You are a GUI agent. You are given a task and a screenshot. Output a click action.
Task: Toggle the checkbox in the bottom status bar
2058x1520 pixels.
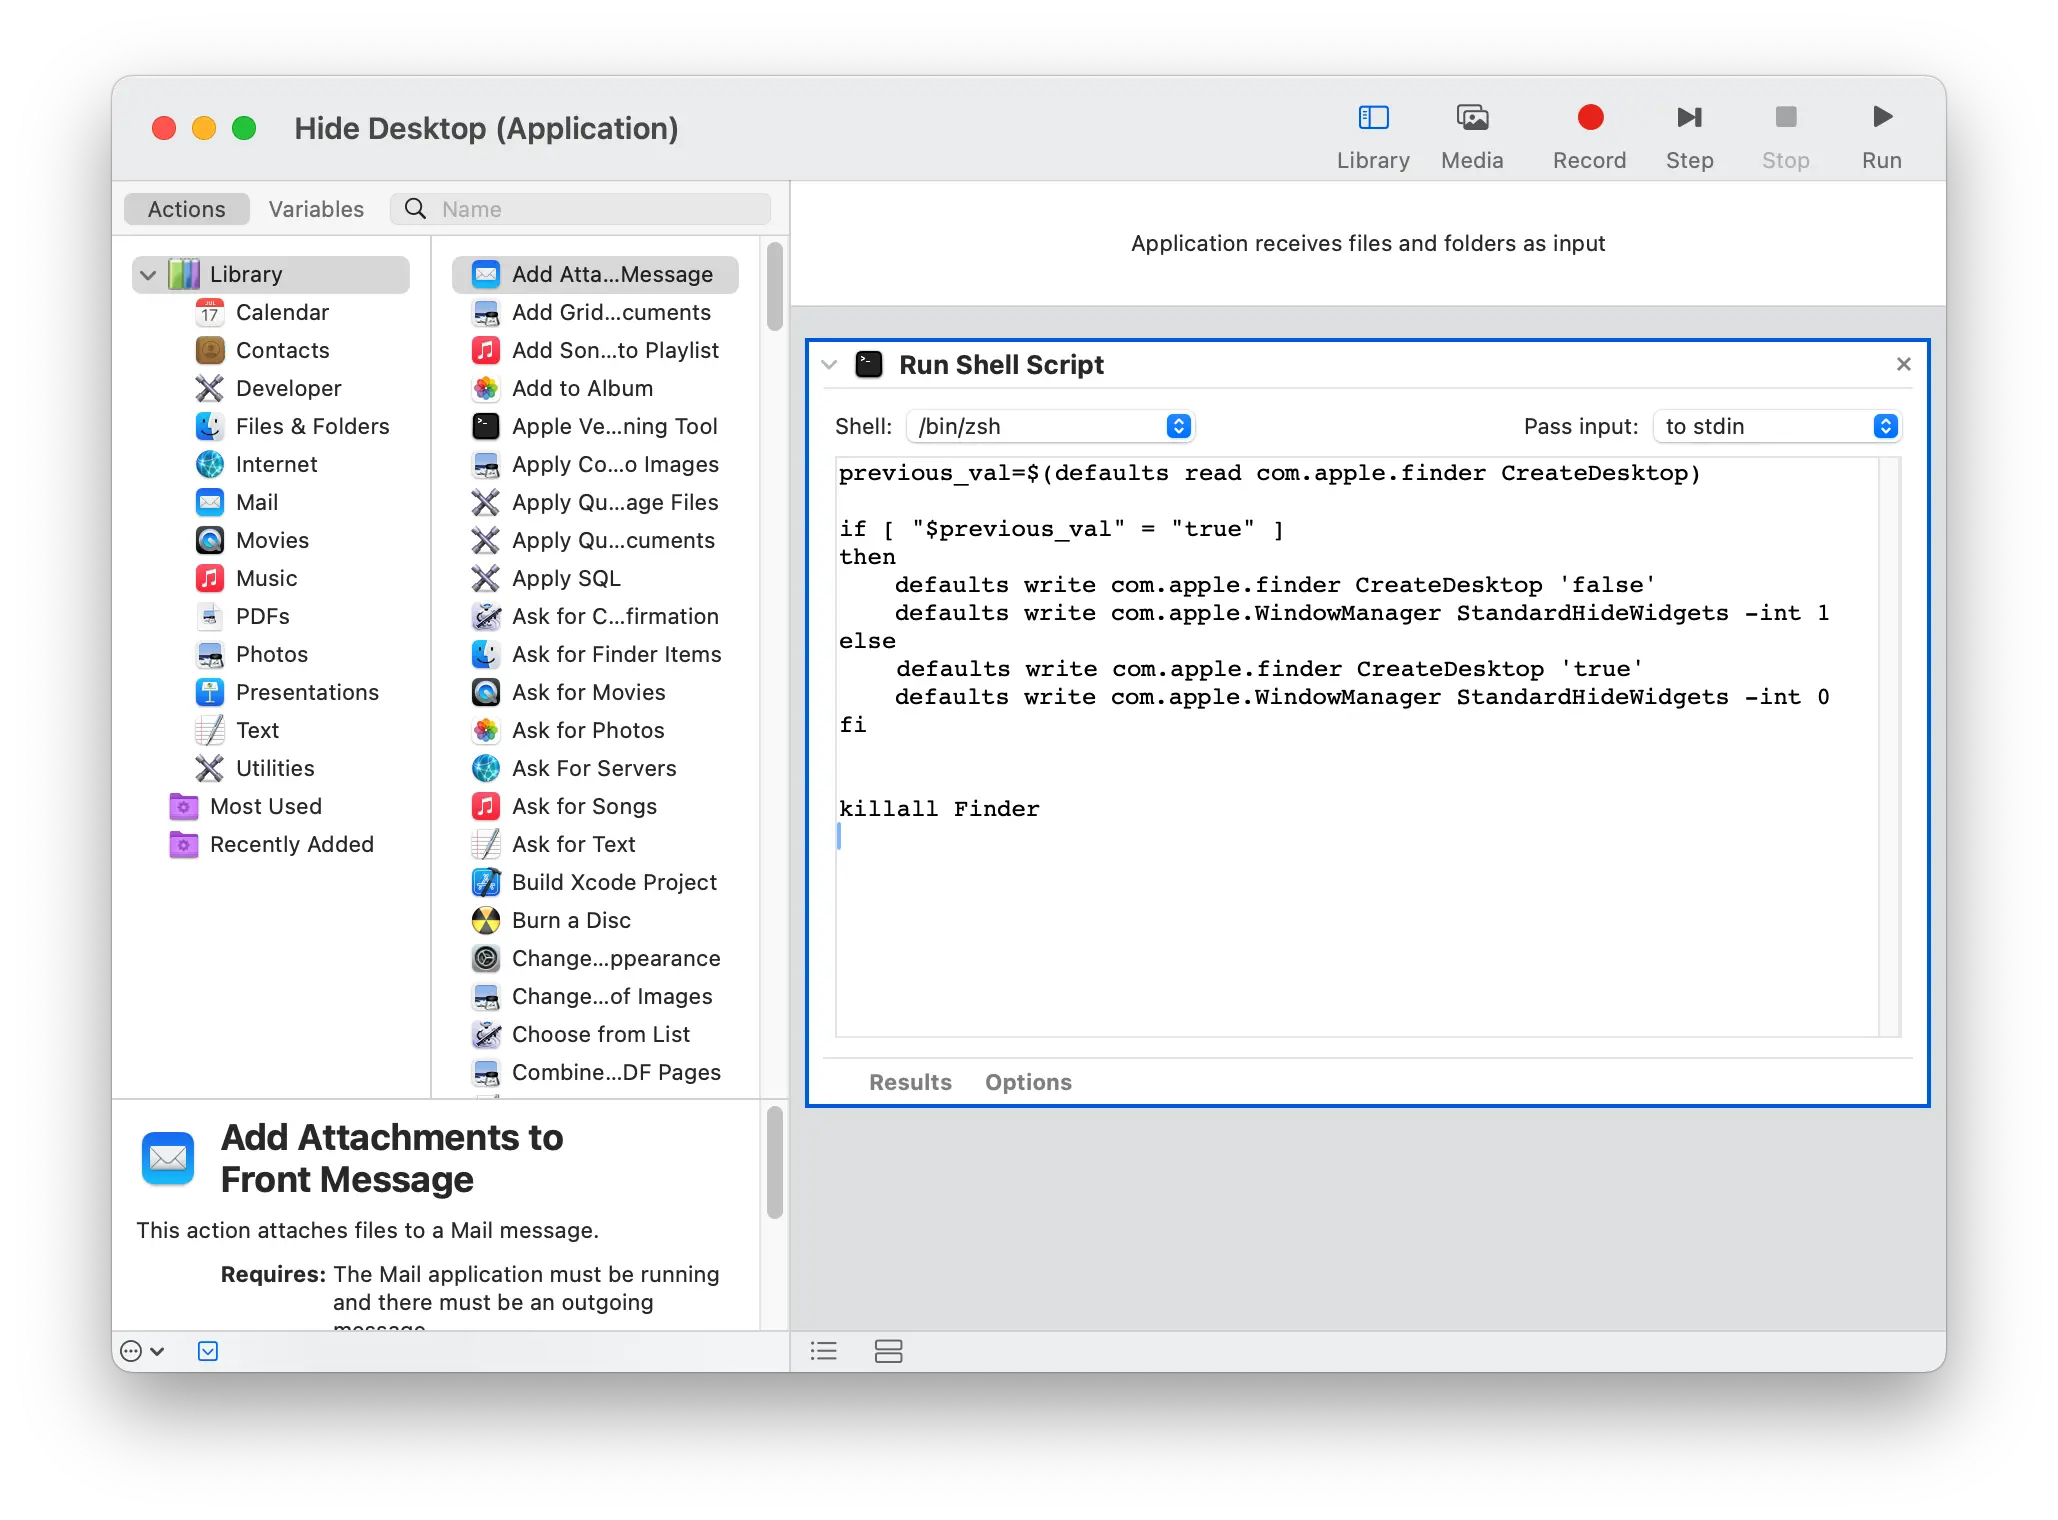click(208, 1351)
